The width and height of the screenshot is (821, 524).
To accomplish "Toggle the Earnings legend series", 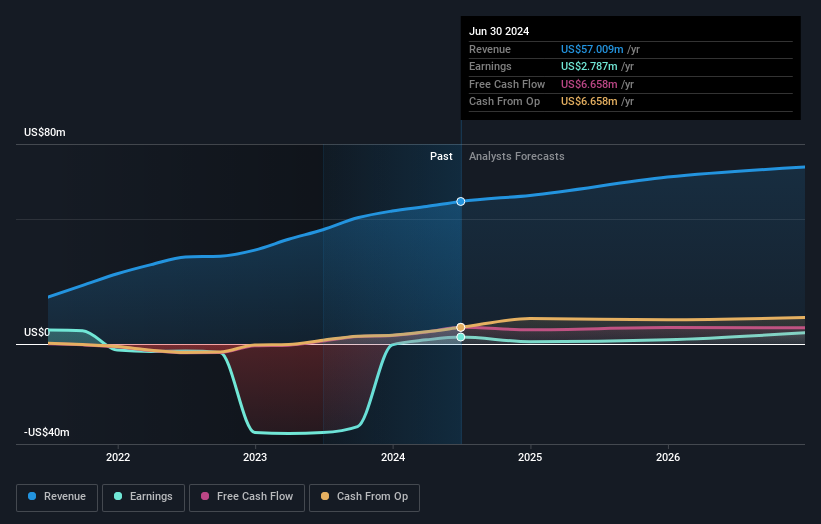I will click(143, 497).
